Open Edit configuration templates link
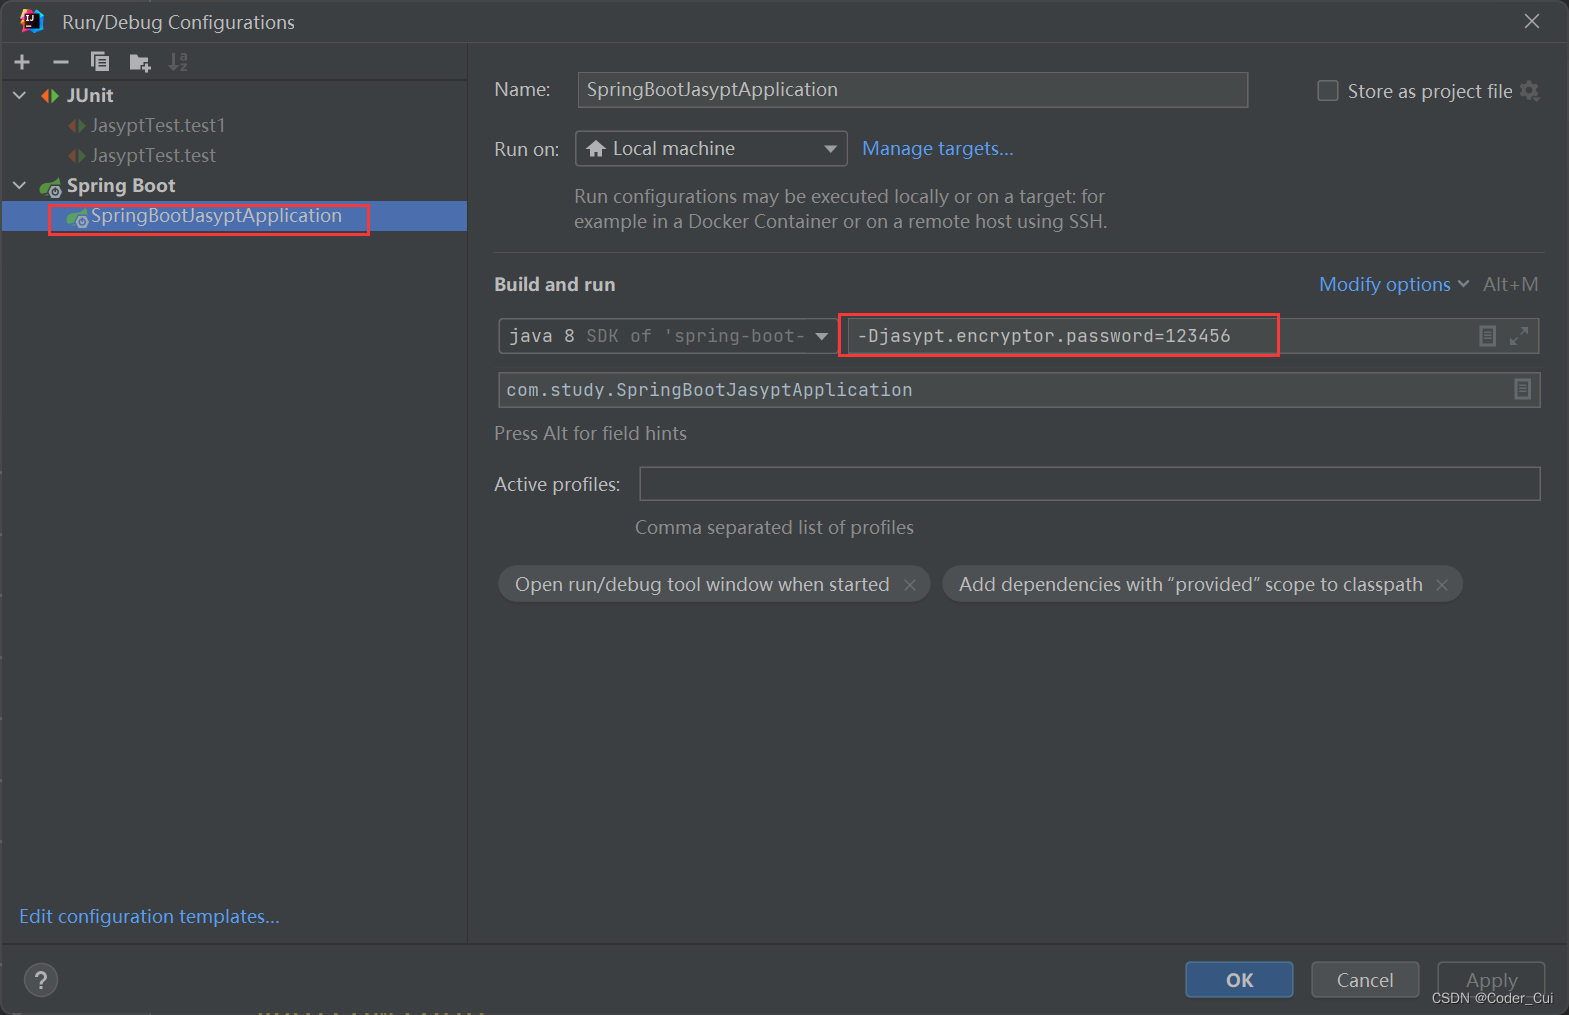The height and width of the screenshot is (1015, 1569). click(149, 916)
